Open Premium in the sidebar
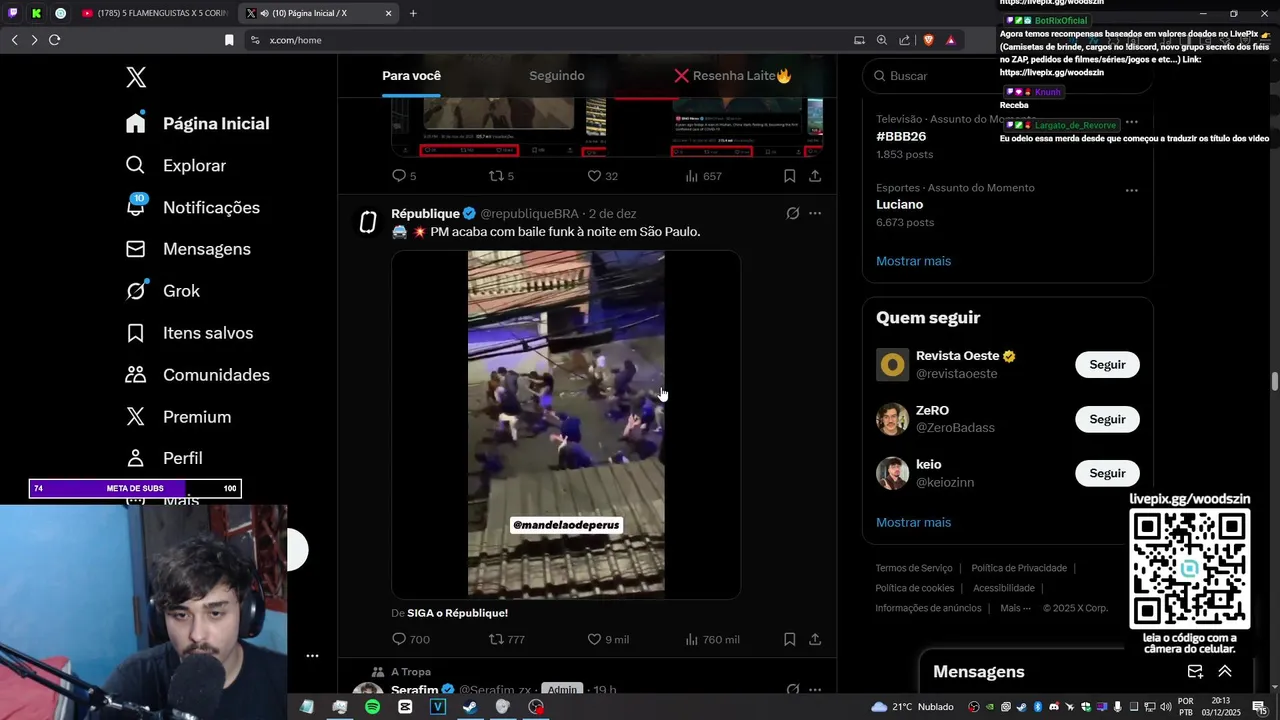1280x720 pixels. [178, 417]
